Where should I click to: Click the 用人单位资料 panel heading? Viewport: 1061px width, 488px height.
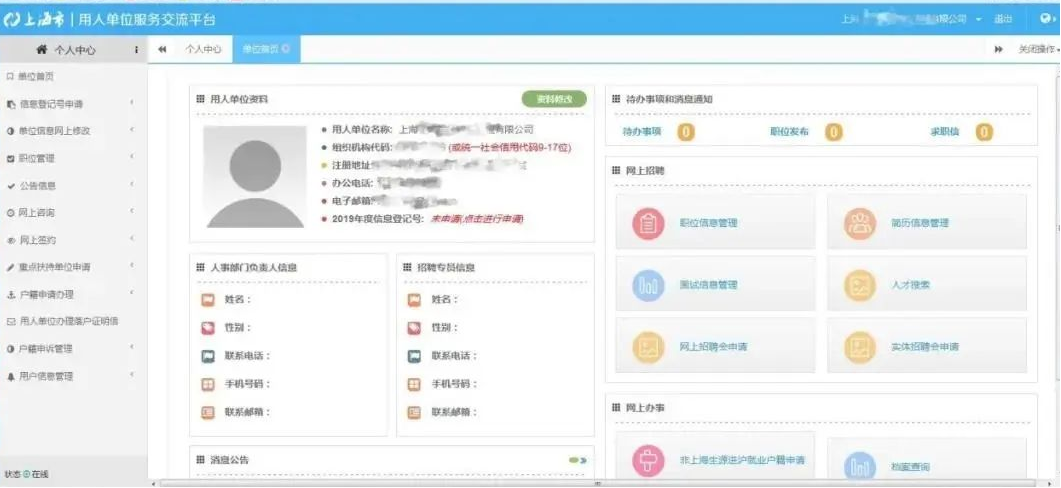[239, 99]
